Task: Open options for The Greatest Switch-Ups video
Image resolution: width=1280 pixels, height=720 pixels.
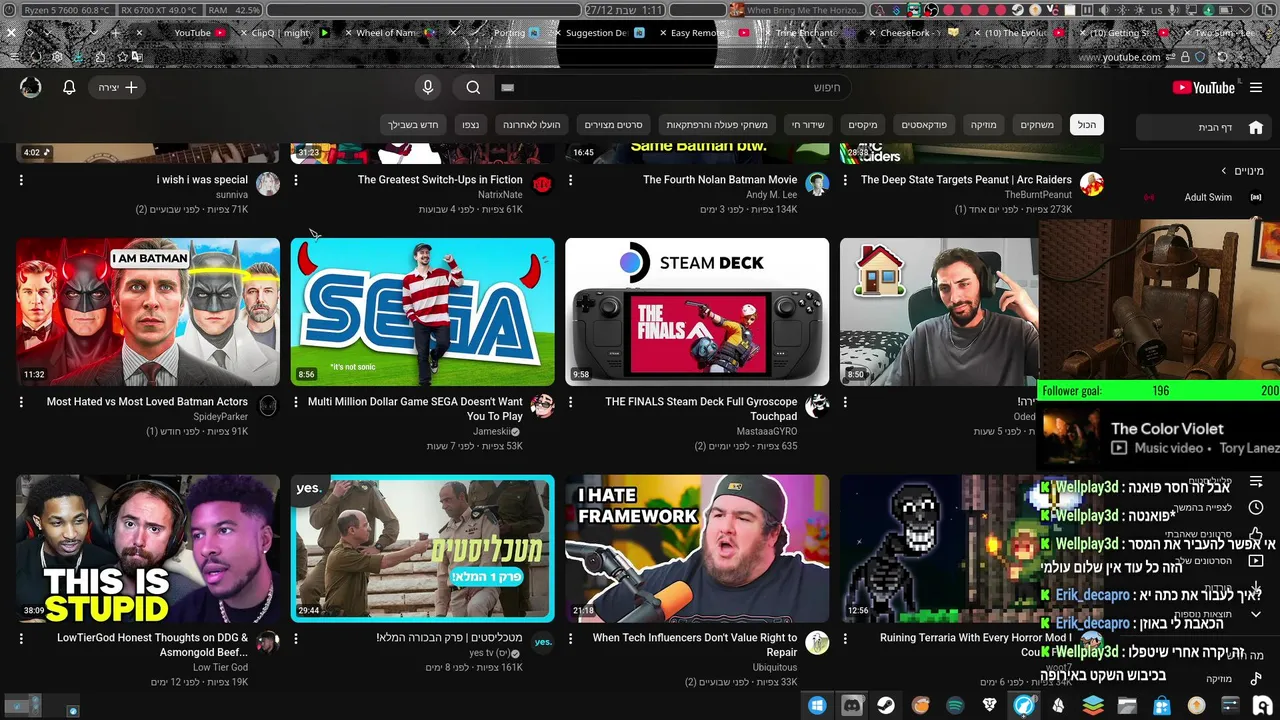Action: [296, 181]
